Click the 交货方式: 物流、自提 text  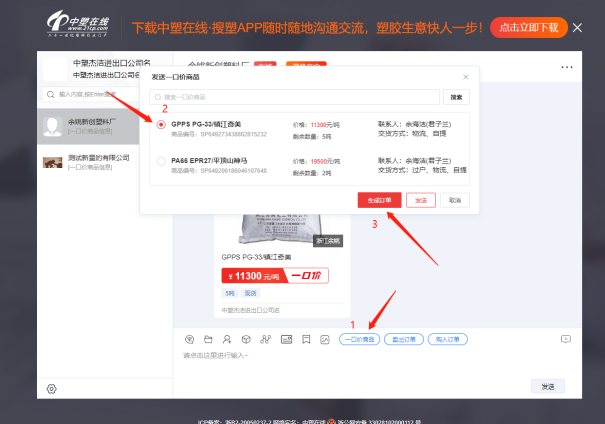[x=412, y=133]
